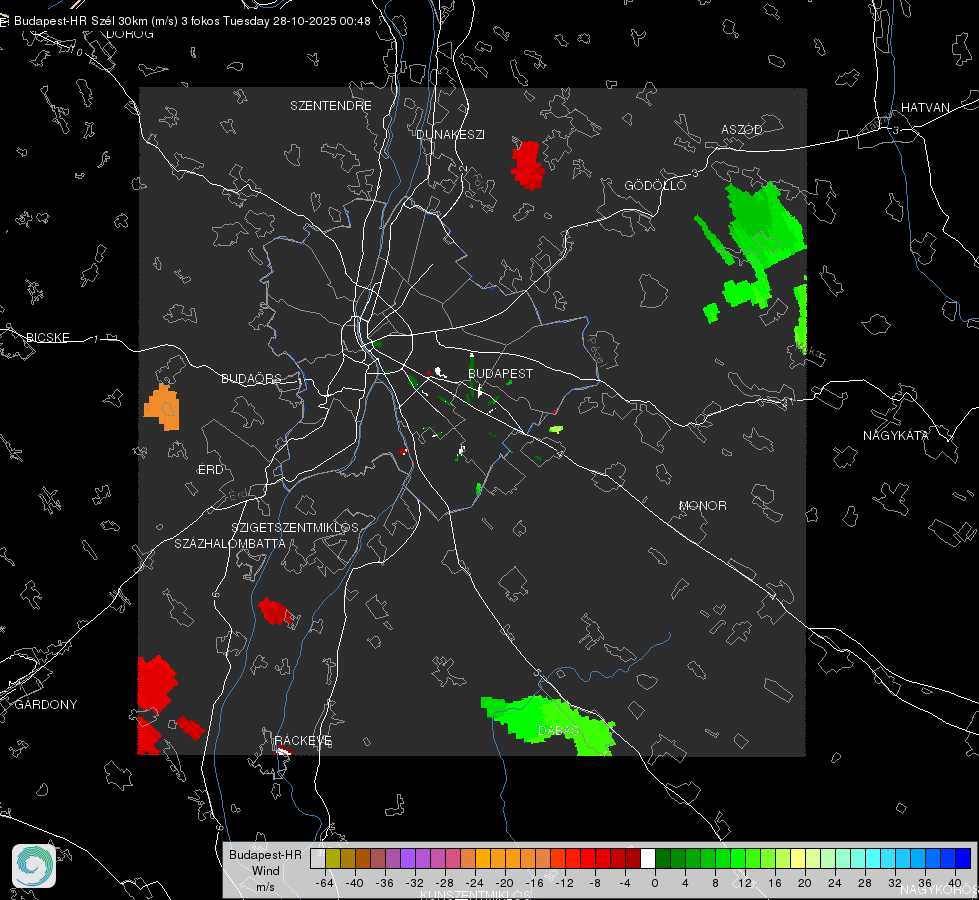
Task: Click the white zero swatch in wind legend
Action: [x=648, y=859]
